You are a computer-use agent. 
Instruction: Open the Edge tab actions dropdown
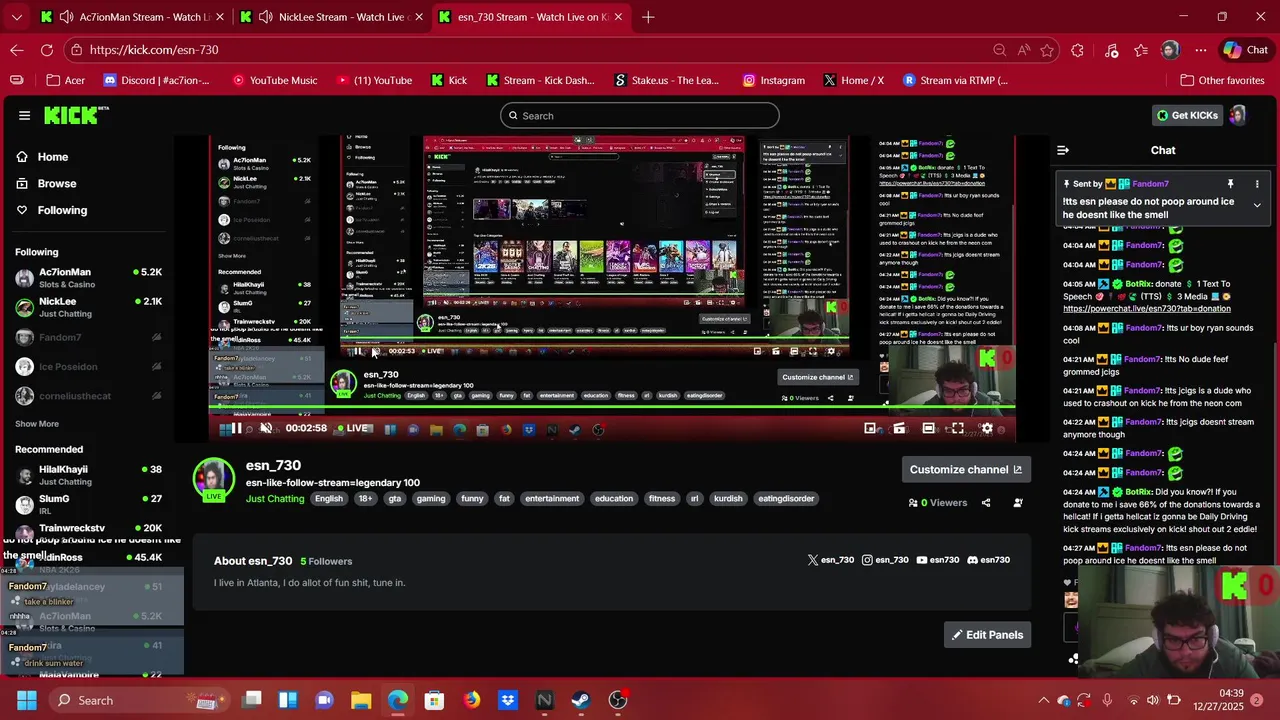coord(16,17)
